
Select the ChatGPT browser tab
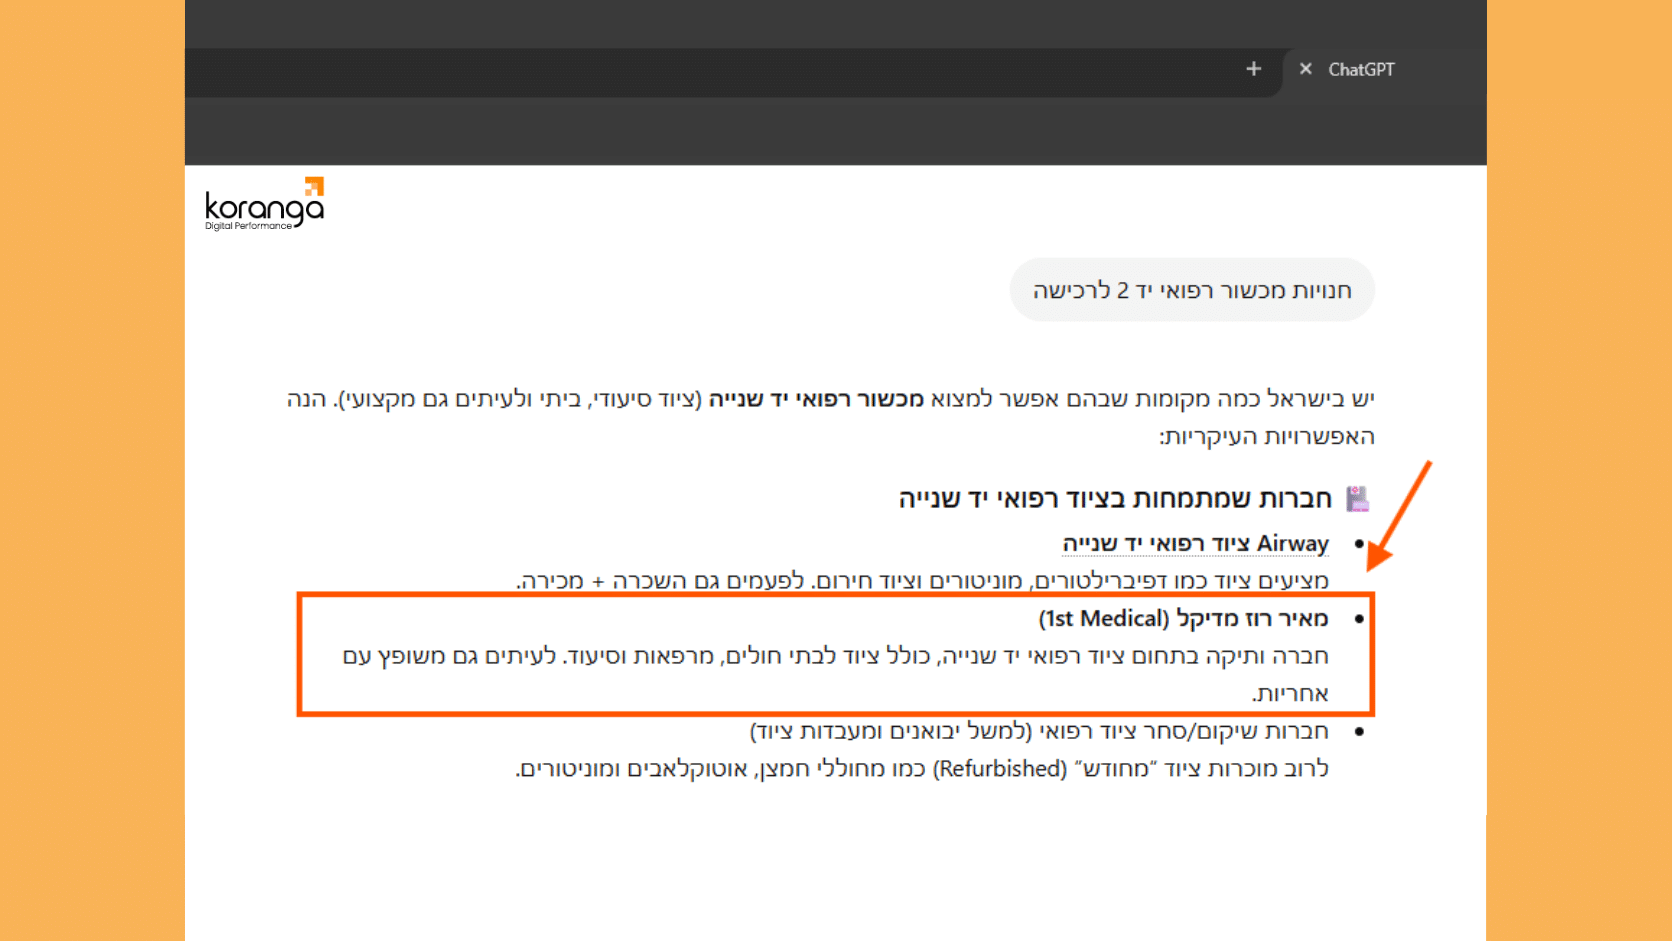[x=1384, y=70]
